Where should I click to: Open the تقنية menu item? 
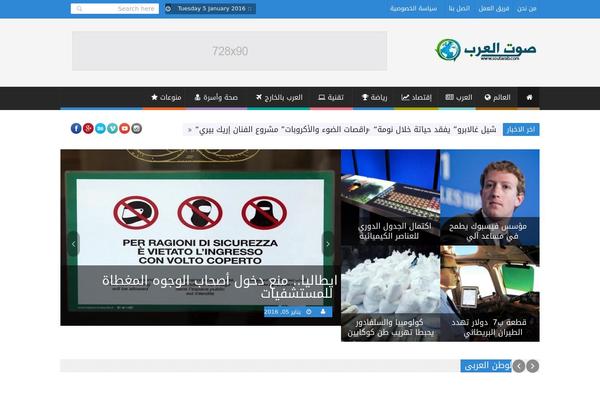click(x=331, y=98)
